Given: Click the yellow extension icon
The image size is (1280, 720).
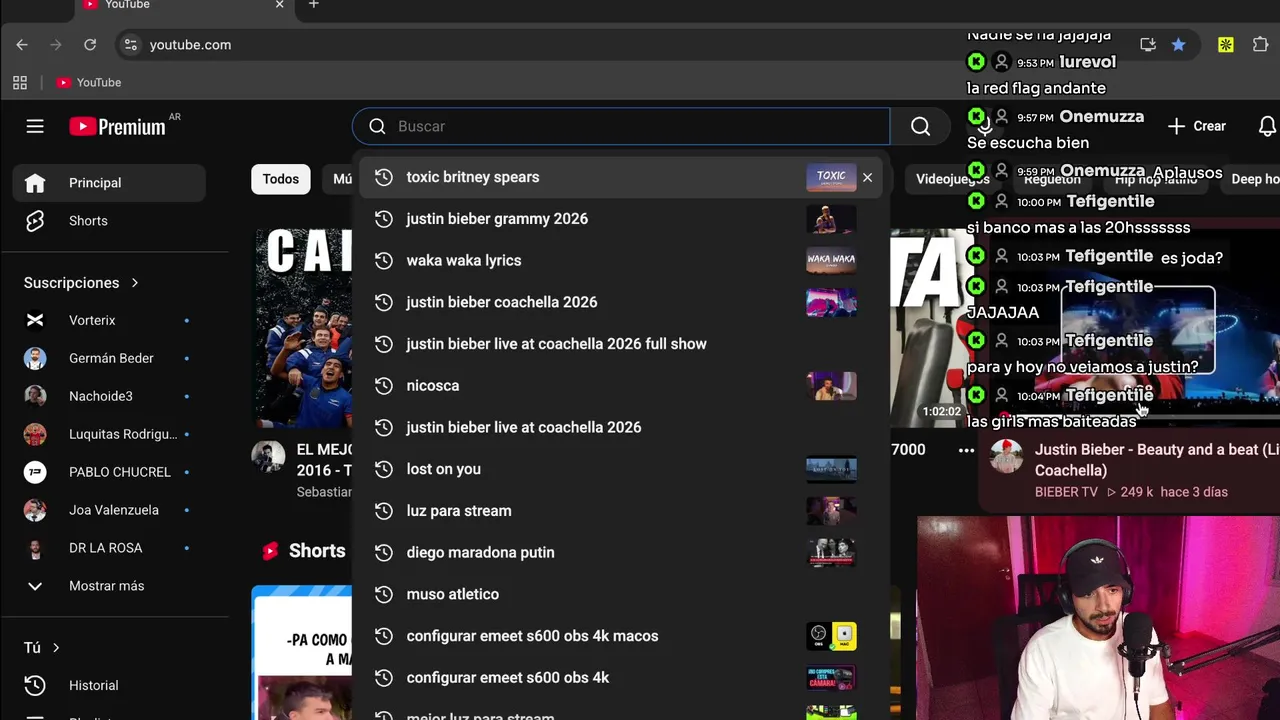Looking at the screenshot, I should click(1226, 45).
